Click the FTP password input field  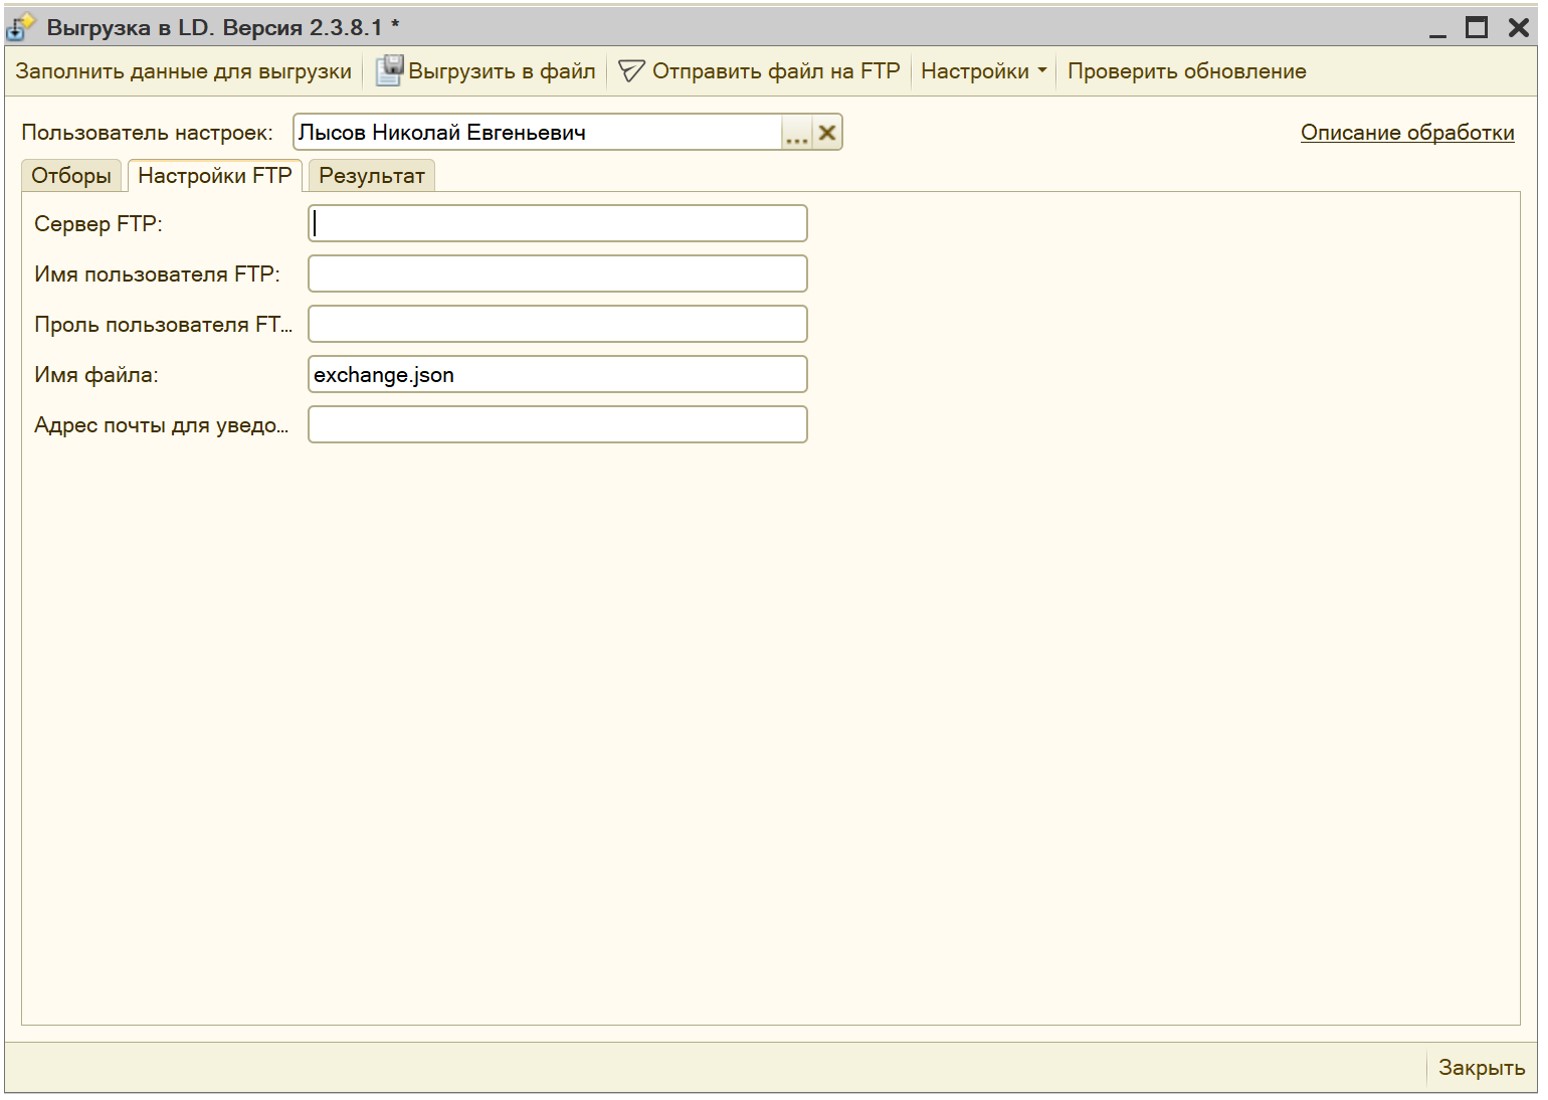(x=557, y=324)
